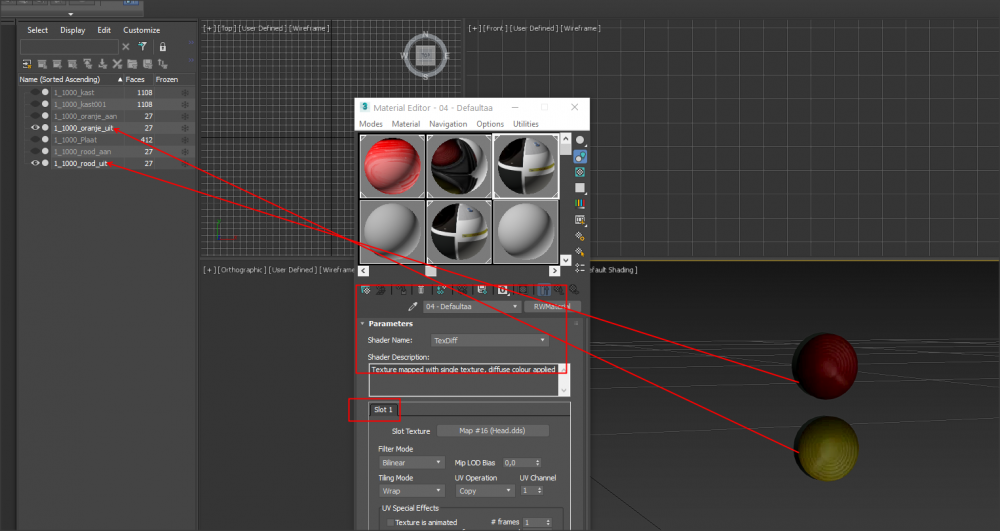Click the Reset Map/Material trash icon

pyautogui.click(x=421, y=290)
